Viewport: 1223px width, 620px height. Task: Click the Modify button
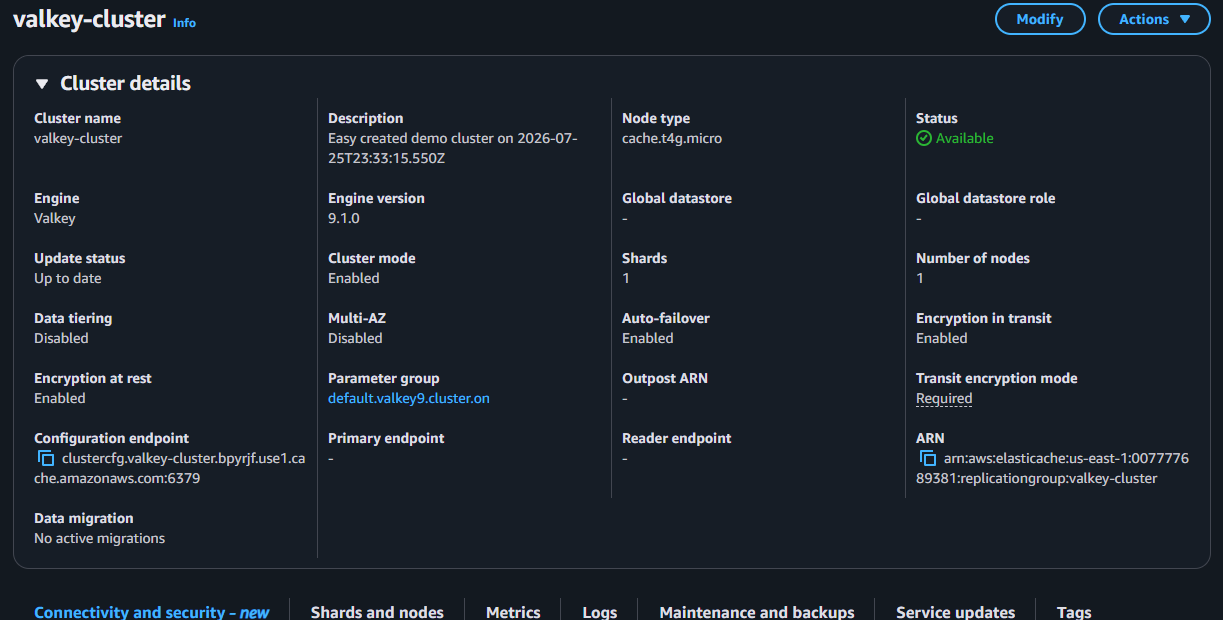pos(1040,19)
